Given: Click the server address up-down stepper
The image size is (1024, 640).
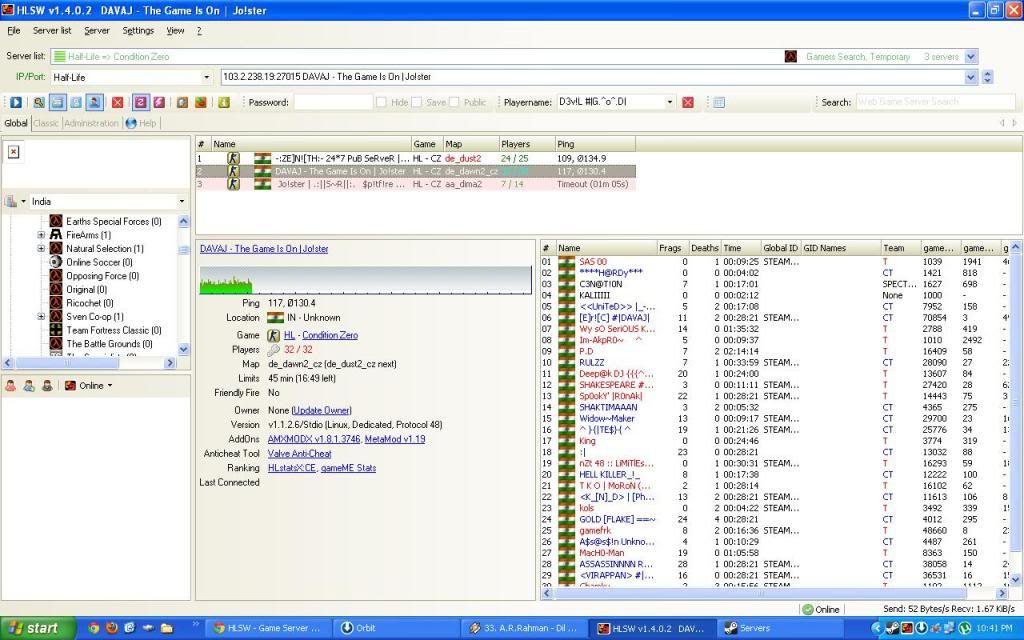Looking at the screenshot, I should pos(987,77).
